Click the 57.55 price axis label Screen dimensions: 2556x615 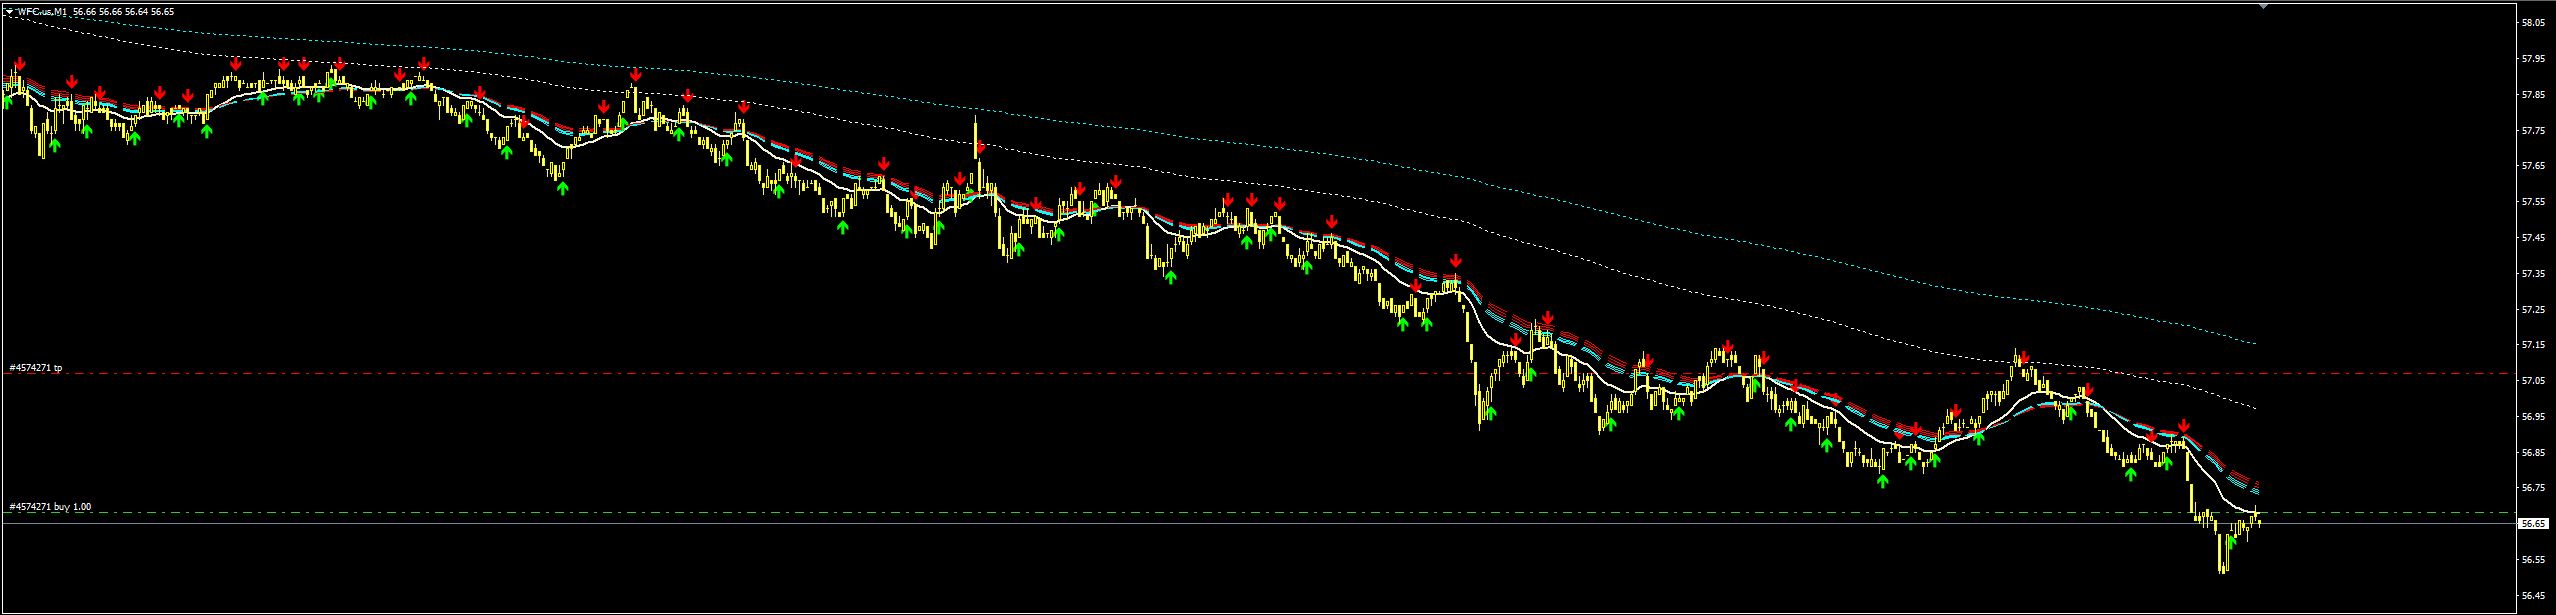2532,201
